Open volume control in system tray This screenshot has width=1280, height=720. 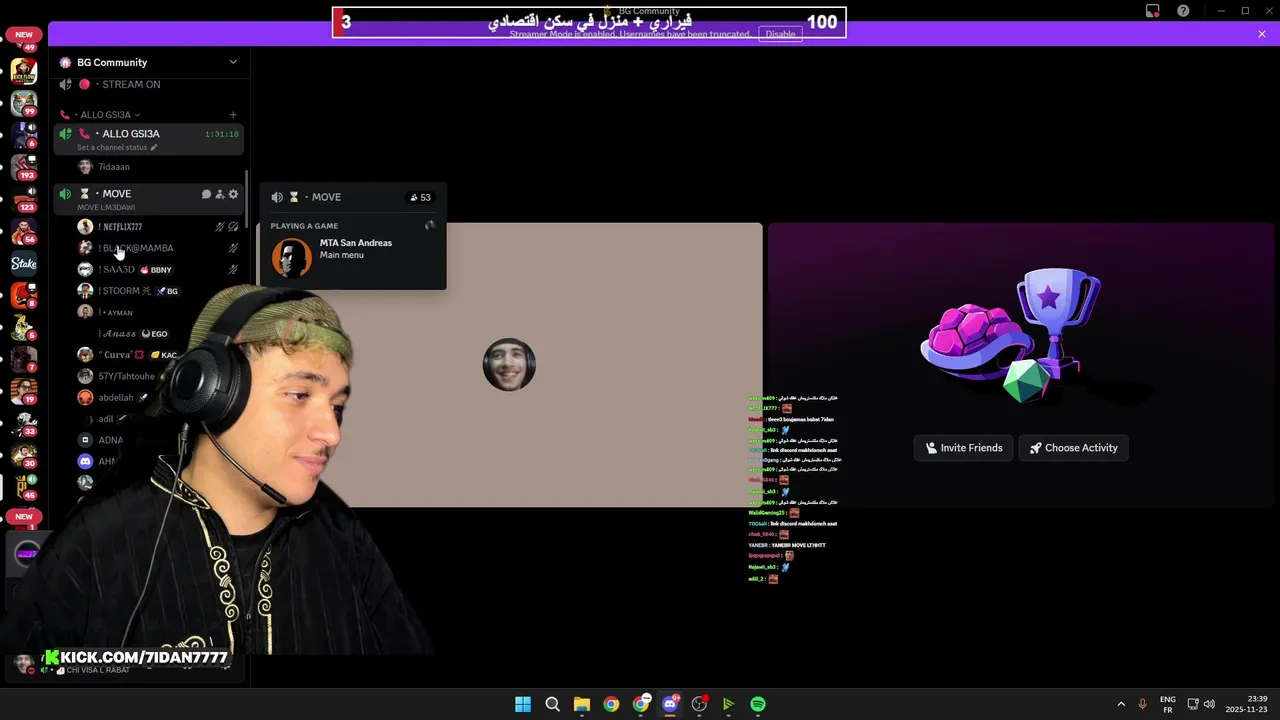[x=1209, y=704]
